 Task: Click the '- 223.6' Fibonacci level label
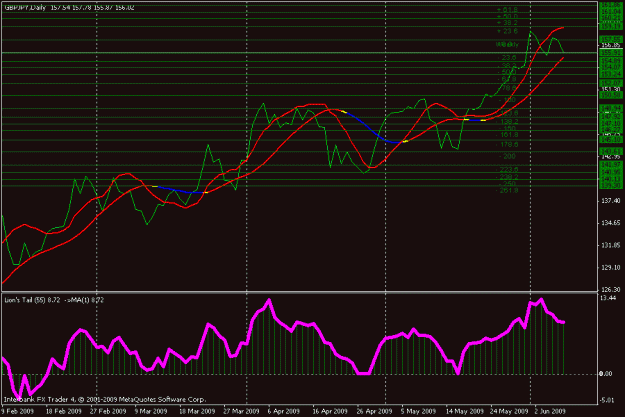click(507, 169)
